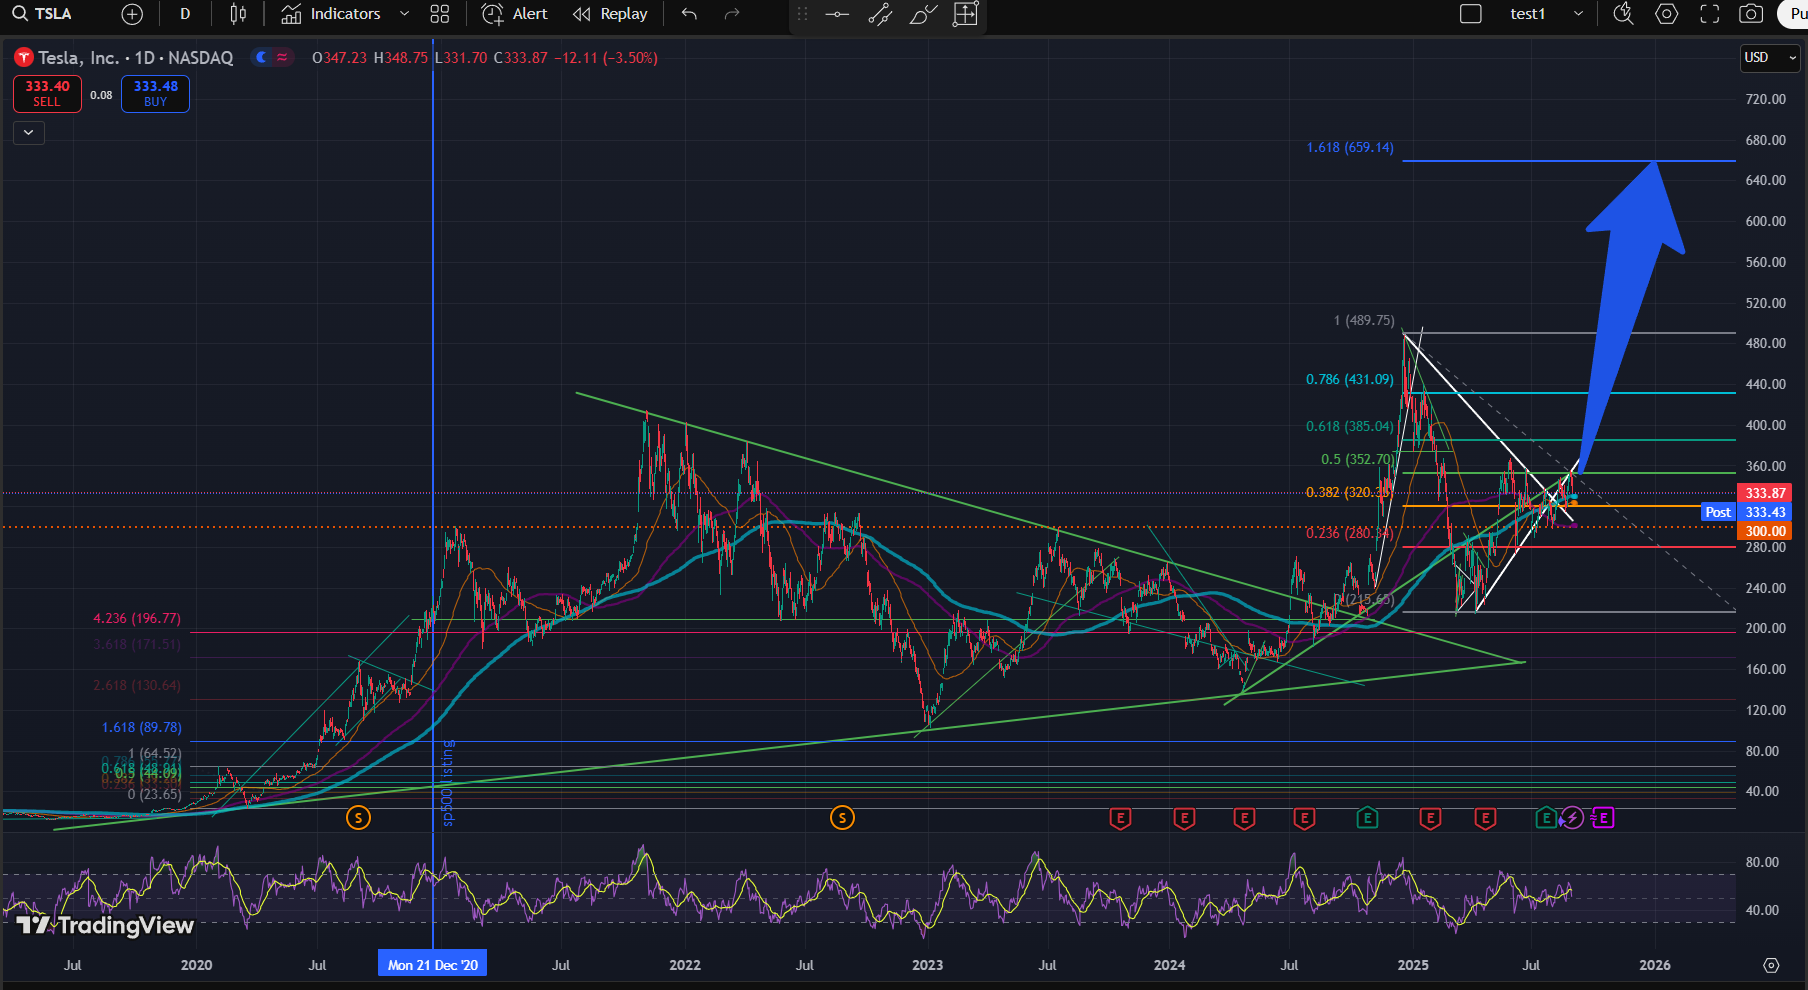The width and height of the screenshot is (1808, 990).
Task: Open indicator templates grid icon
Action: tap(440, 14)
